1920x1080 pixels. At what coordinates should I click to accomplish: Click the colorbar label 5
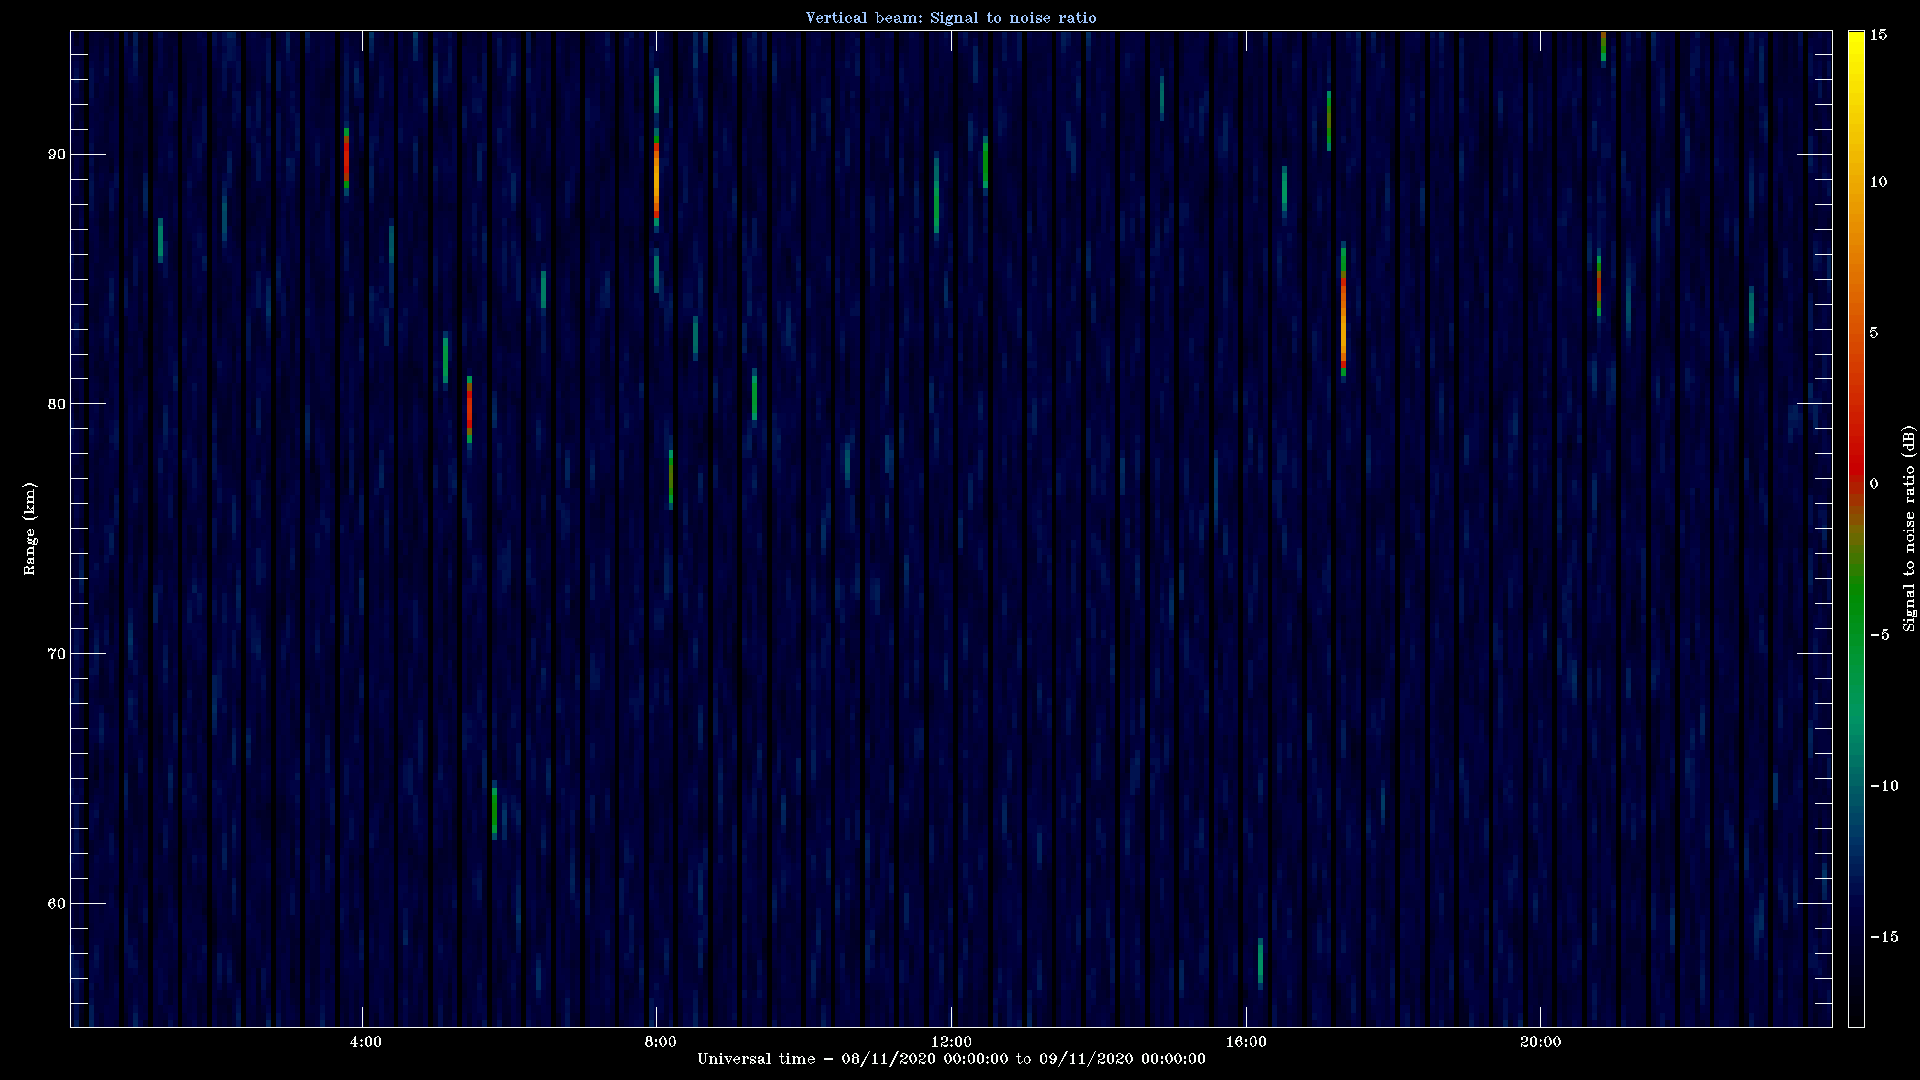1874,333
